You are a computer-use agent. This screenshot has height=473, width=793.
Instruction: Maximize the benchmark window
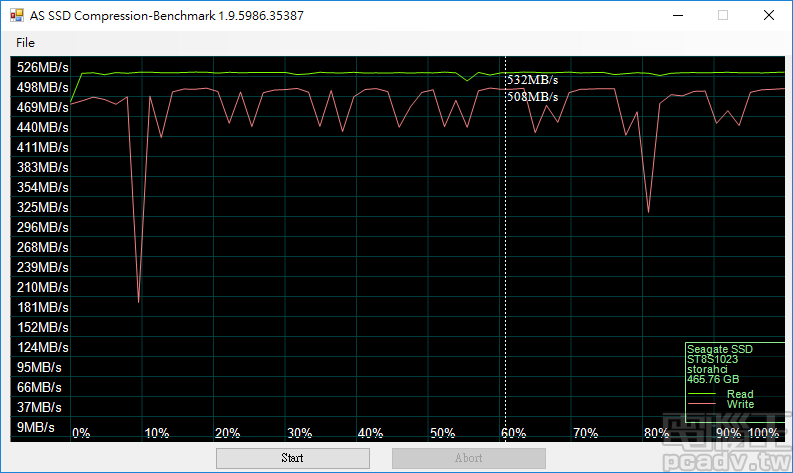(x=723, y=15)
